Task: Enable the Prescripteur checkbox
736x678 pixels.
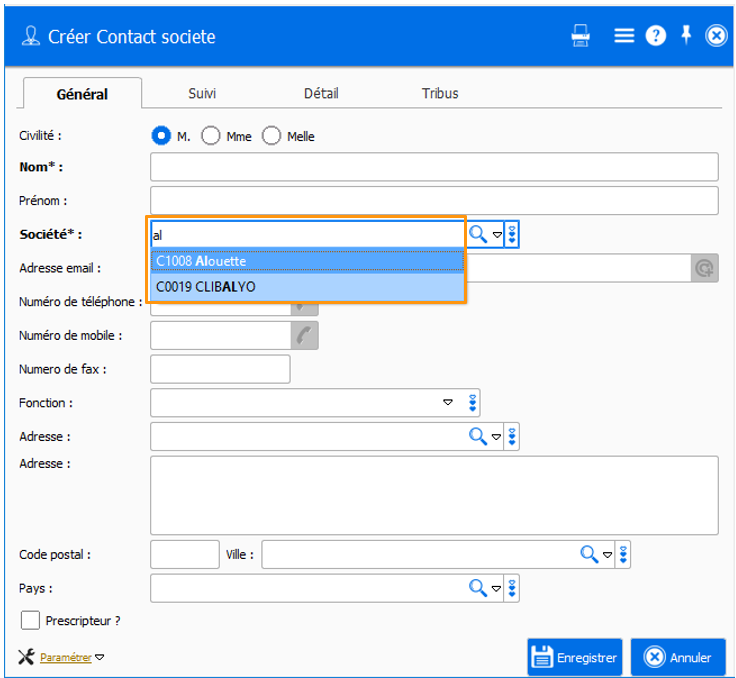Action: click(x=30, y=620)
